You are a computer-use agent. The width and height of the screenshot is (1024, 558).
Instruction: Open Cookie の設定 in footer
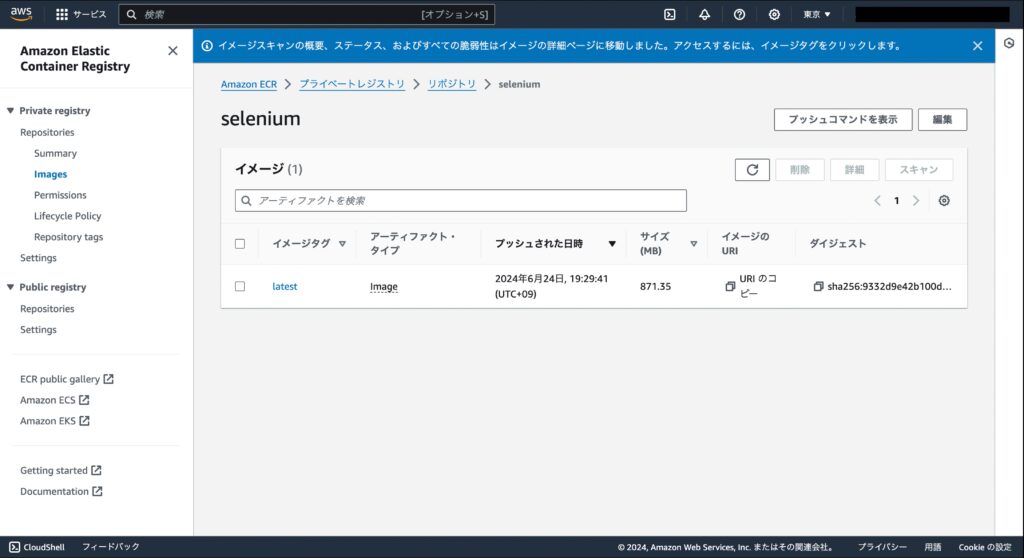pos(985,548)
